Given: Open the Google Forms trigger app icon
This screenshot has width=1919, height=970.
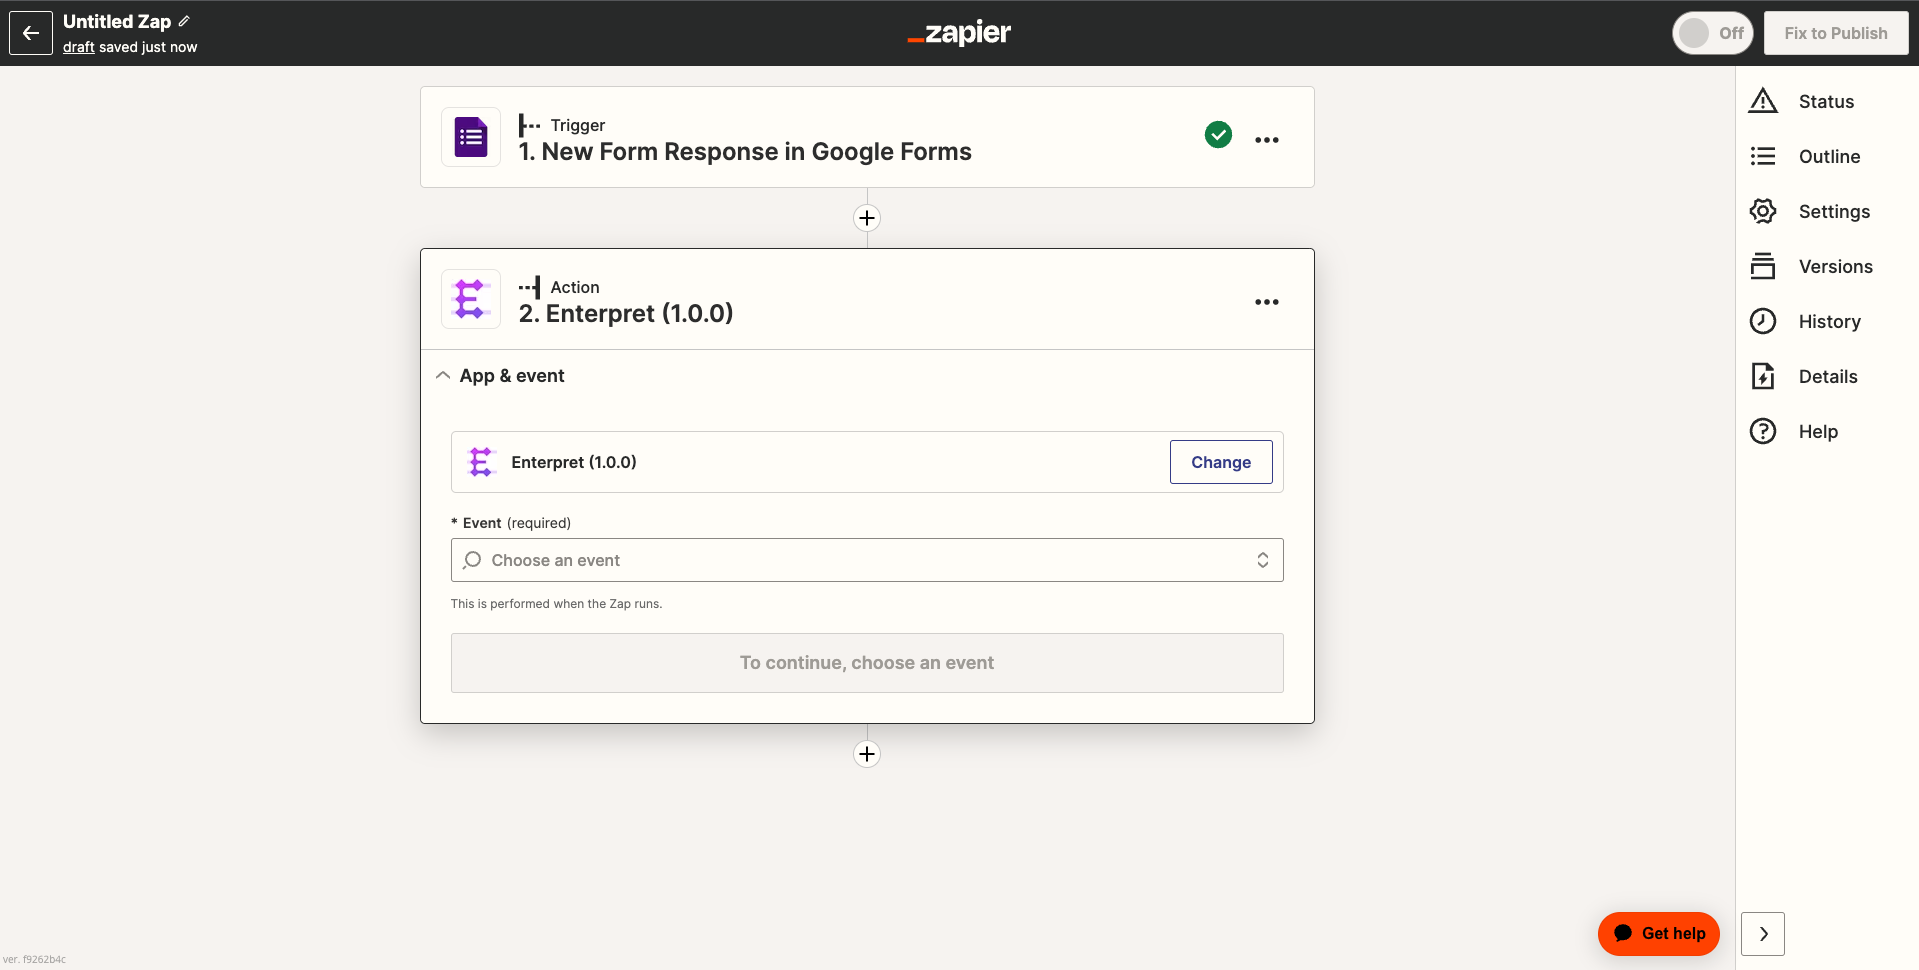Looking at the screenshot, I should point(471,137).
